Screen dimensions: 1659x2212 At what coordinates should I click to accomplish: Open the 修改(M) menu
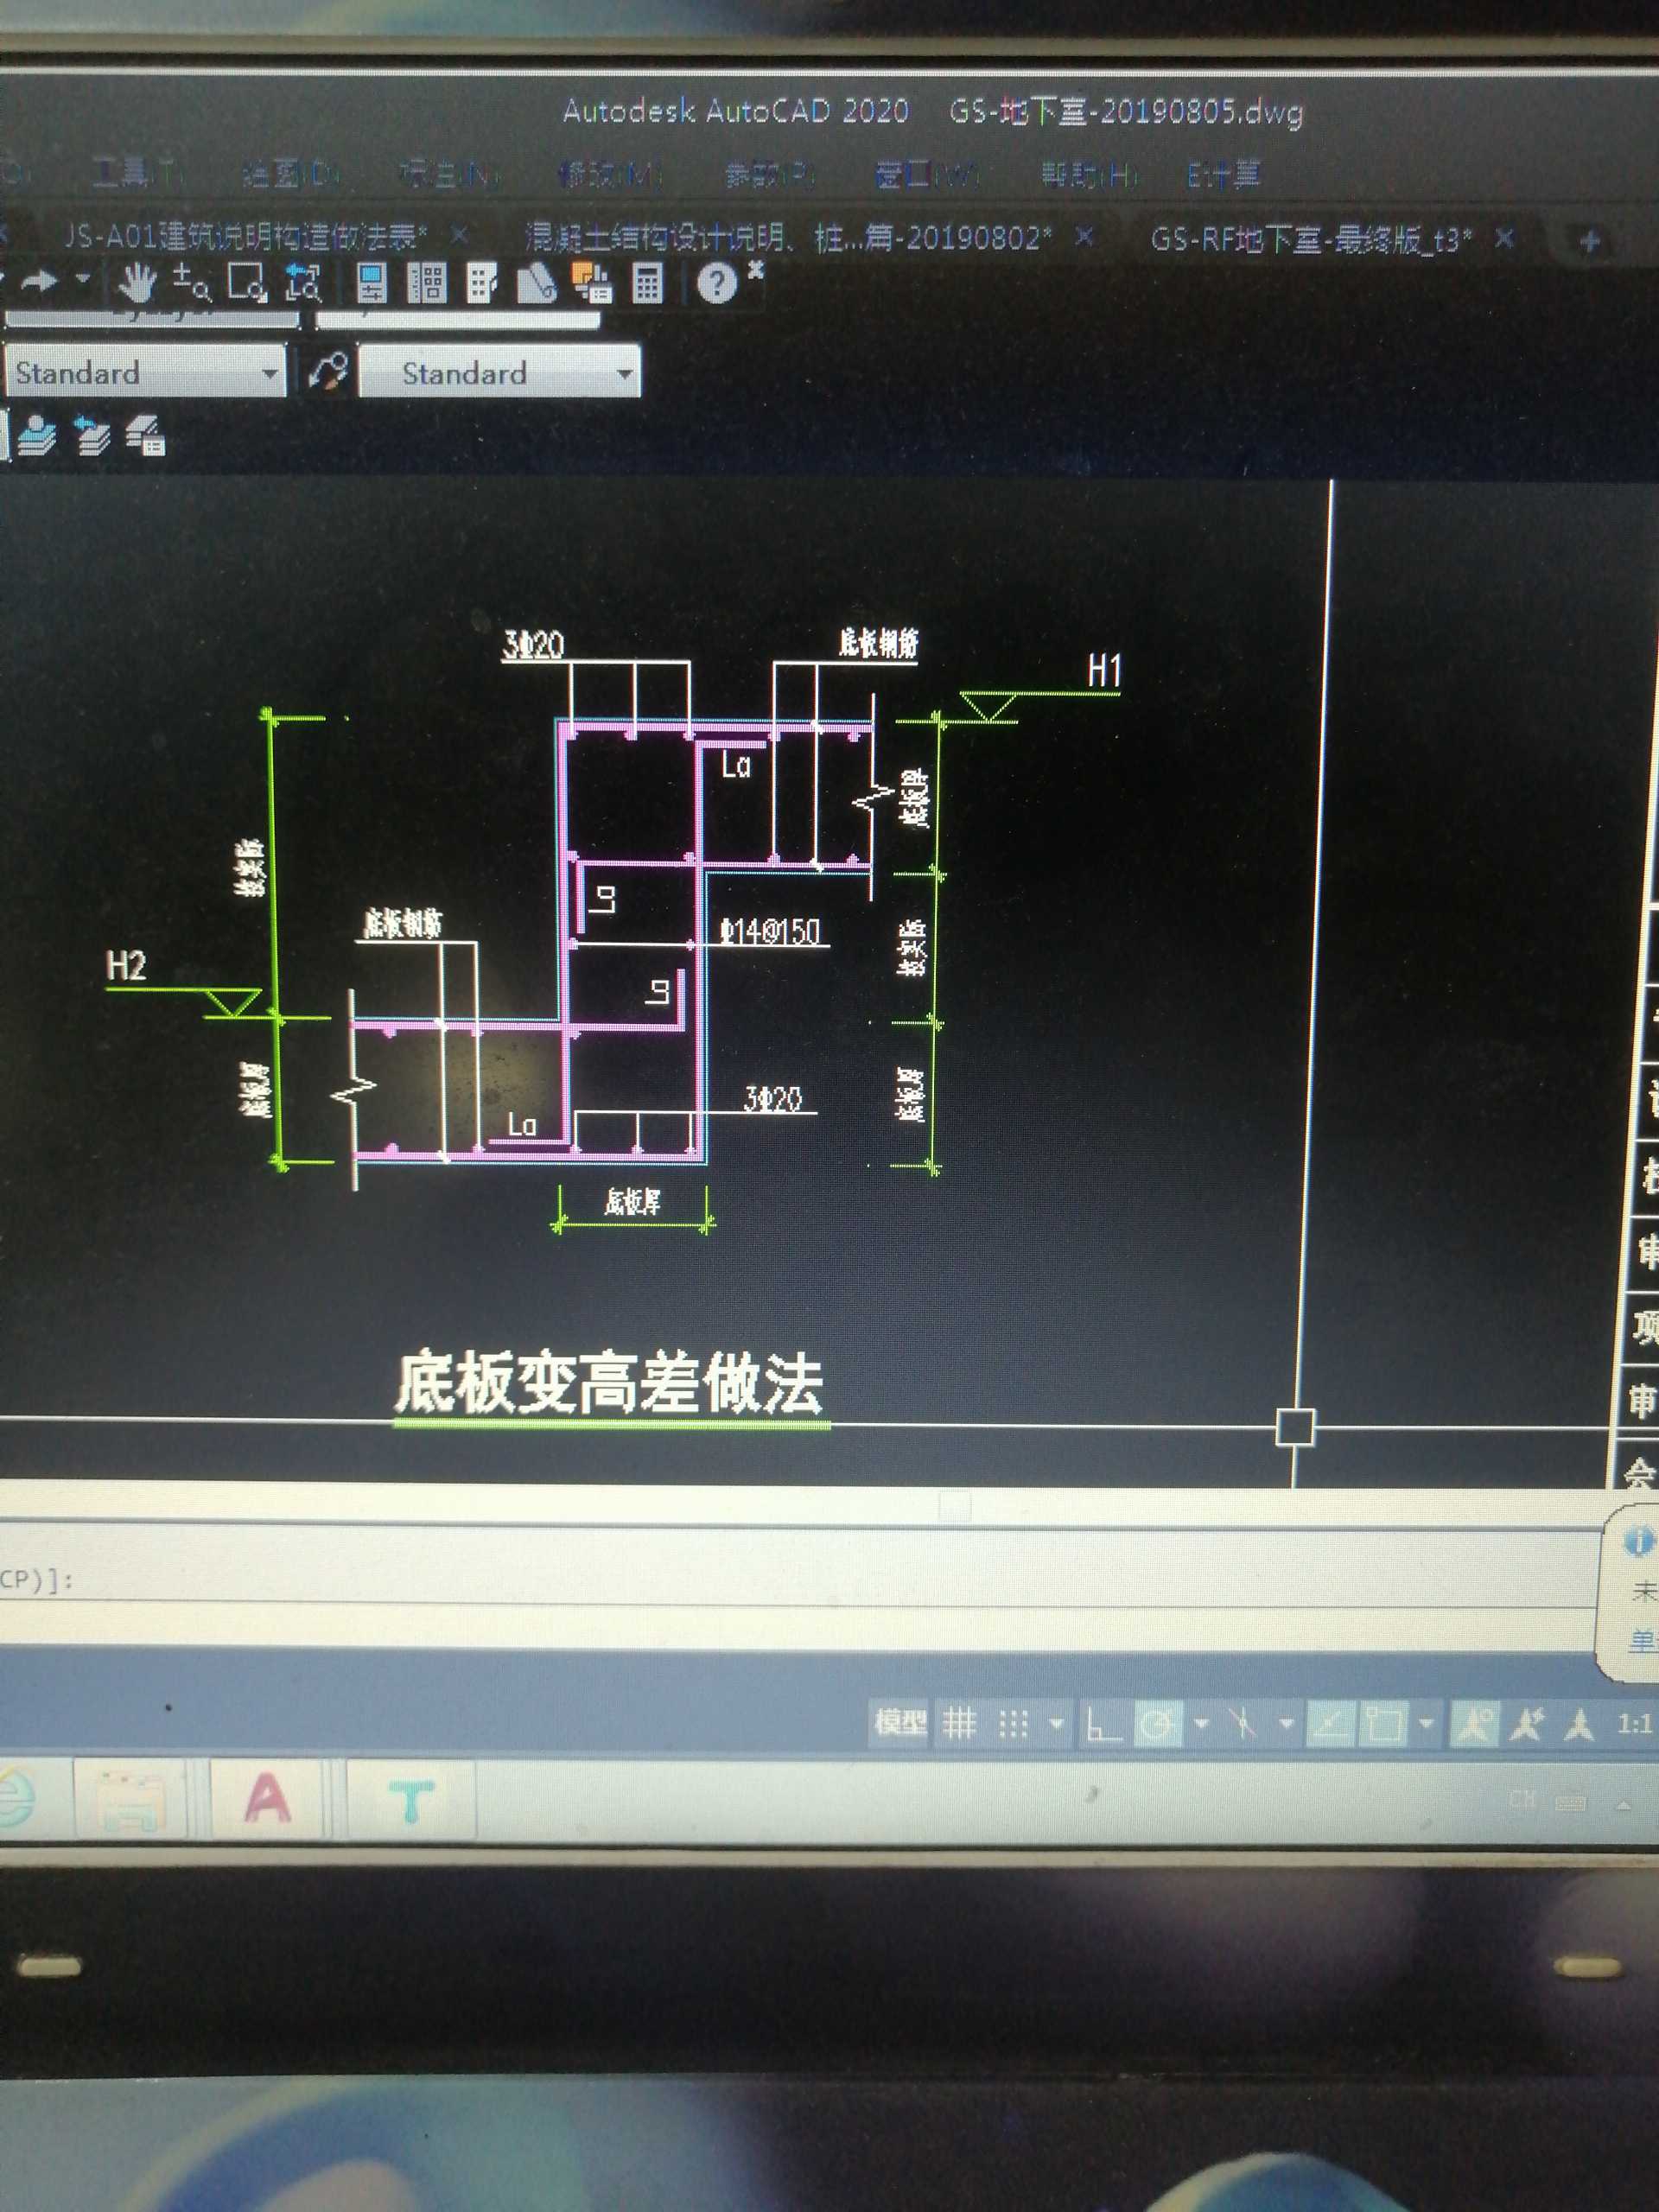(610, 175)
